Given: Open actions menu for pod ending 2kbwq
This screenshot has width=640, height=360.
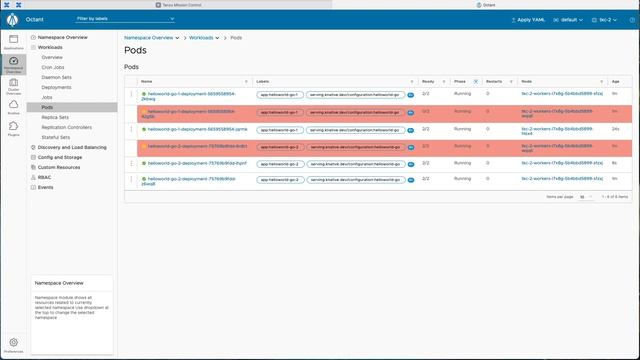Looking at the screenshot, I should (131, 94).
